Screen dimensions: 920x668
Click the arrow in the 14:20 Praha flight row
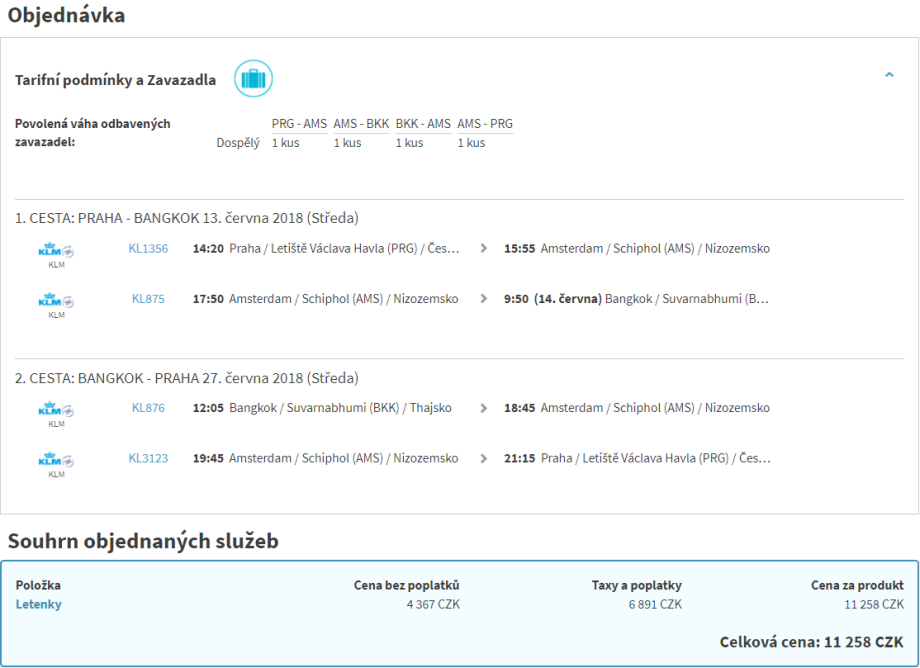[x=484, y=249]
